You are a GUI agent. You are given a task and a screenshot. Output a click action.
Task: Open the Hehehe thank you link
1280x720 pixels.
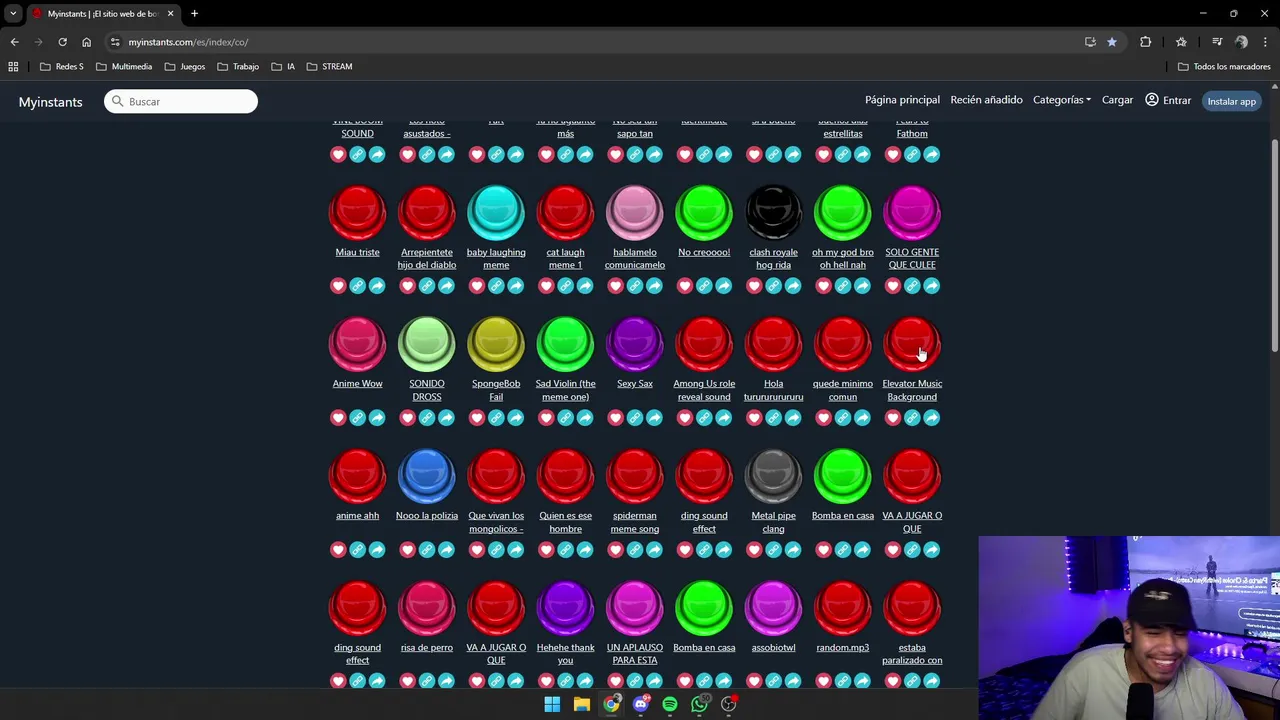[565, 653]
